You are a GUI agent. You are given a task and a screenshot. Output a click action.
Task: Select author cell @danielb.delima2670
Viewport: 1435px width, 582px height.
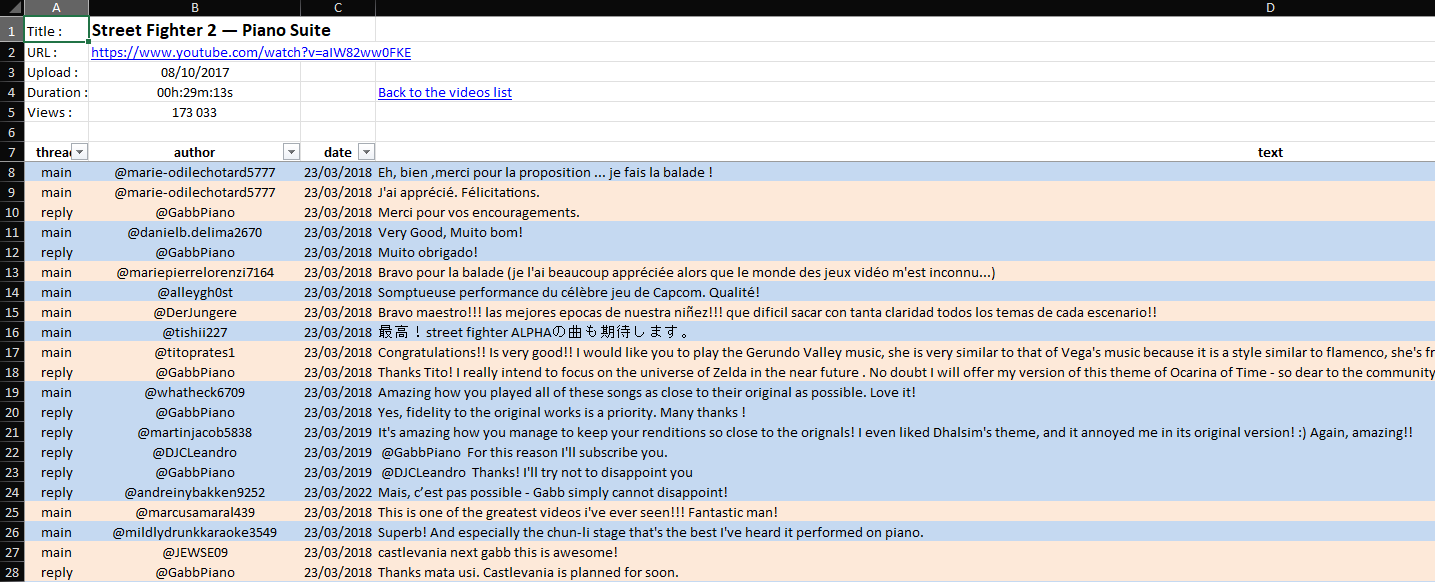195,232
